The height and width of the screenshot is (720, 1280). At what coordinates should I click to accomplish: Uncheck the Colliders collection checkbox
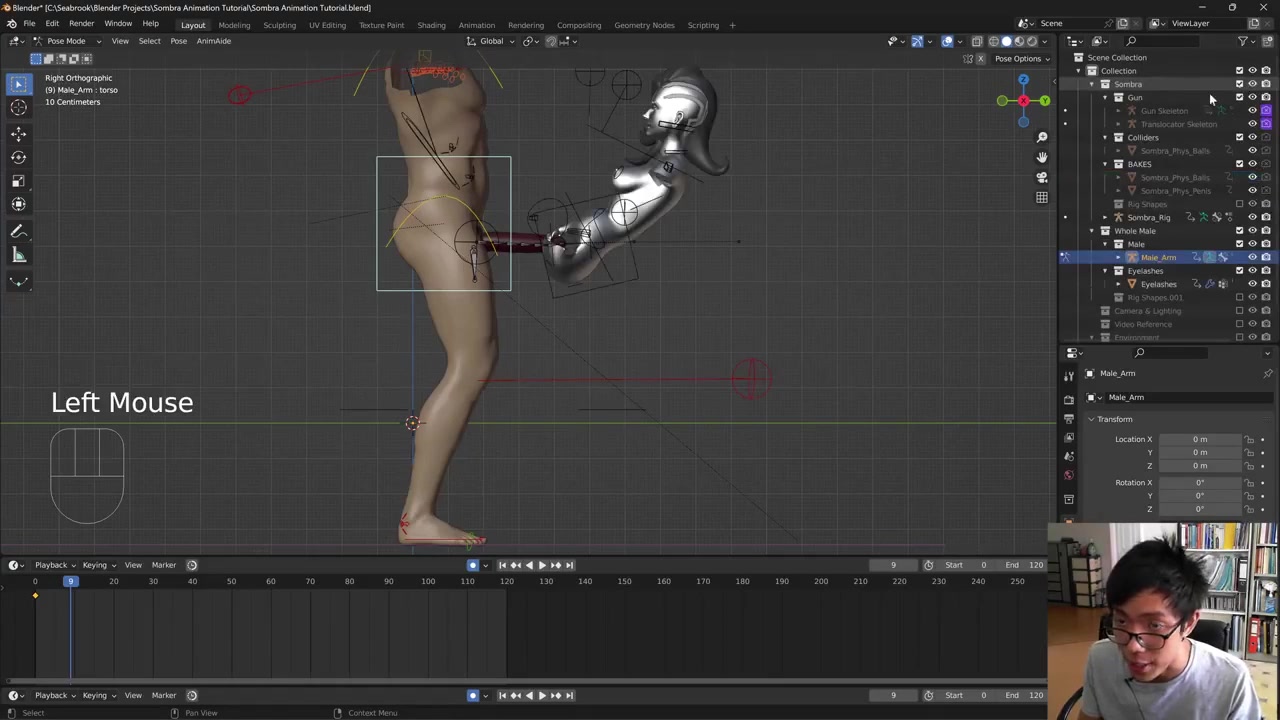click(1239, 137)
